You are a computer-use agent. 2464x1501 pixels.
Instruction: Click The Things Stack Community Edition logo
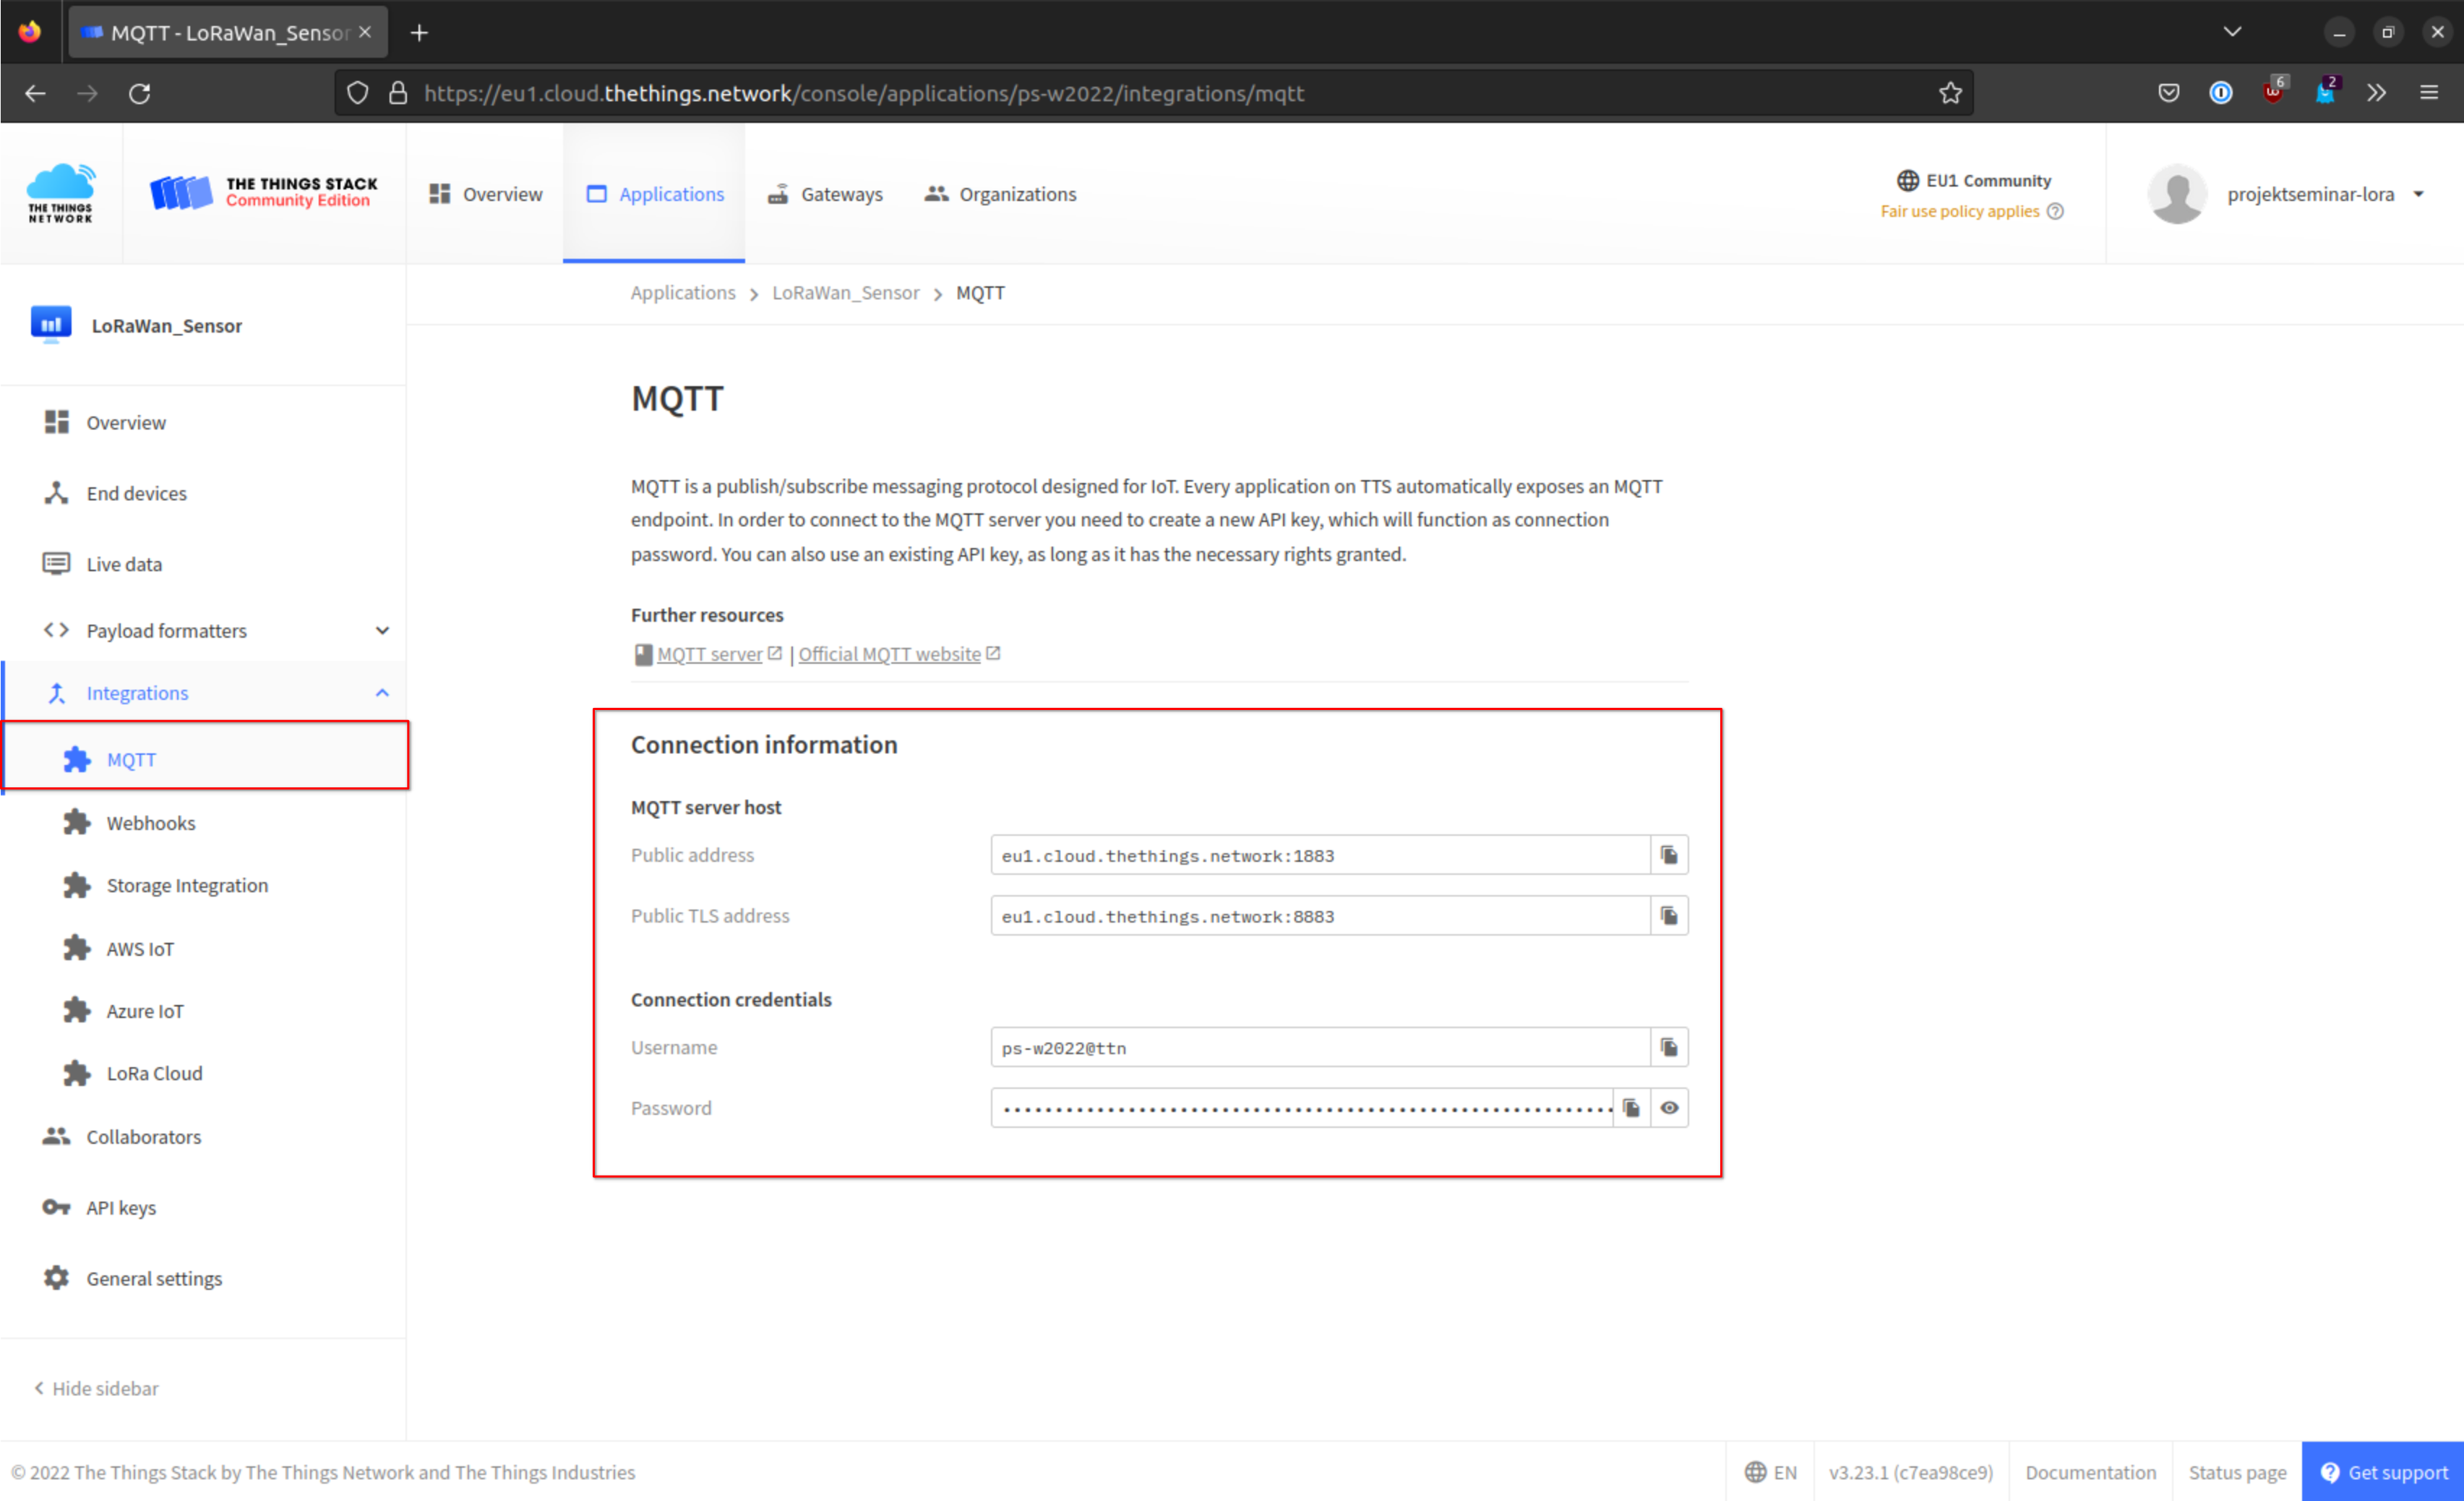pos(264,192)
